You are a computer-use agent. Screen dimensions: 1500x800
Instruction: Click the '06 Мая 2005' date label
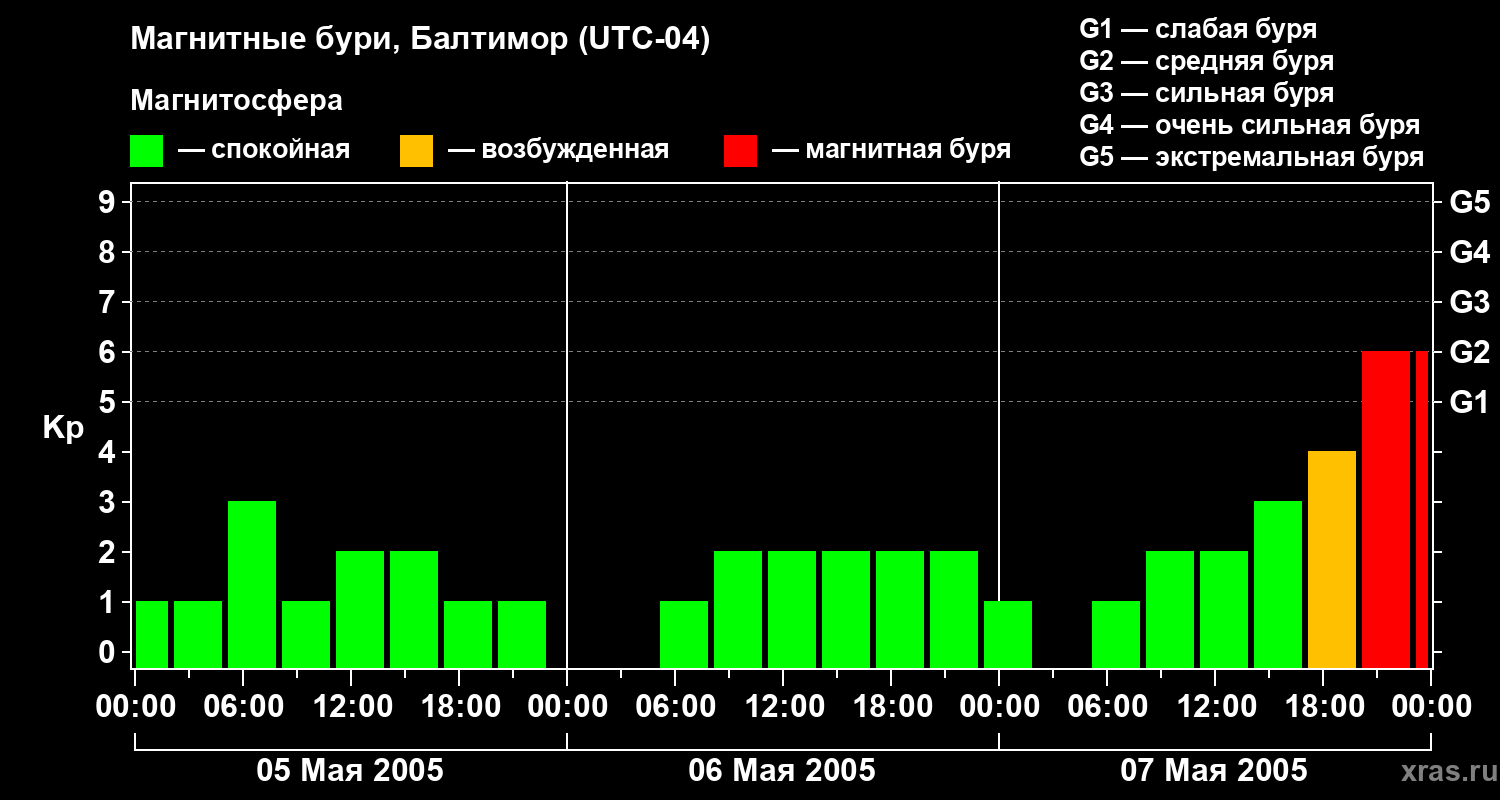[x=782, y=771]
